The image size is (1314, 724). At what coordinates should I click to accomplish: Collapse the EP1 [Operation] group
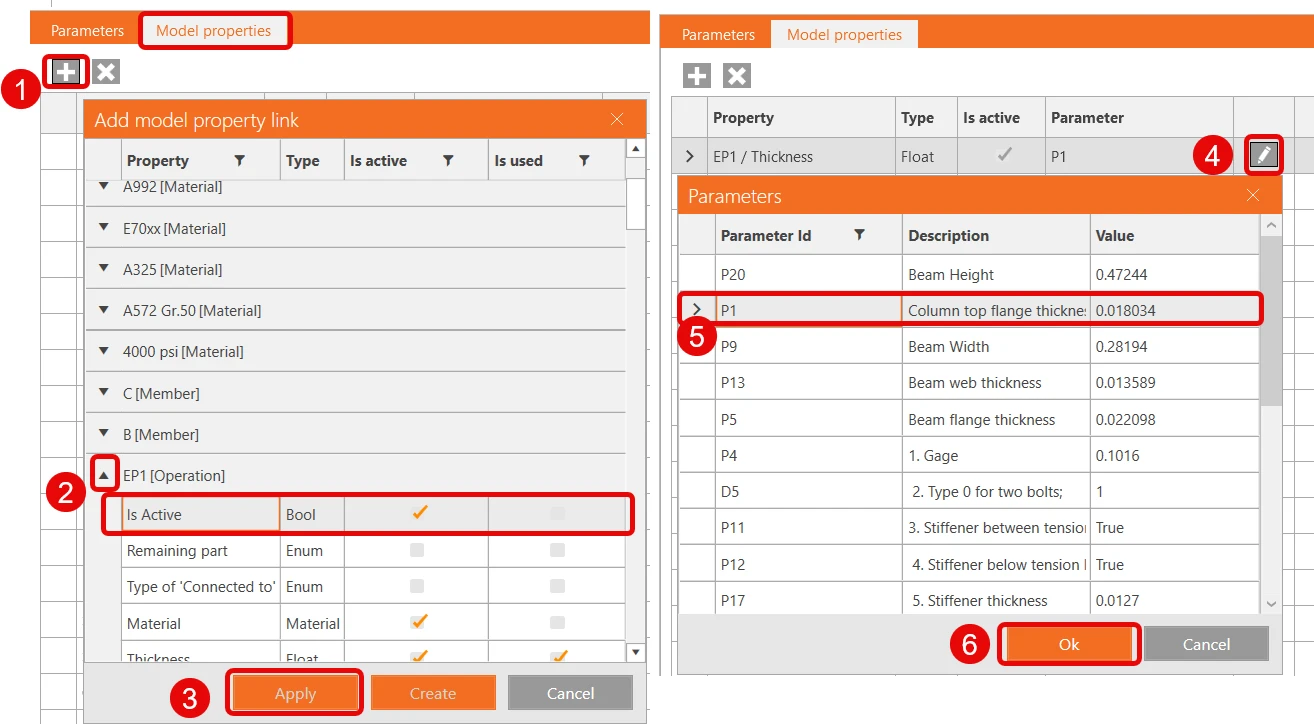tap(104, 476)
